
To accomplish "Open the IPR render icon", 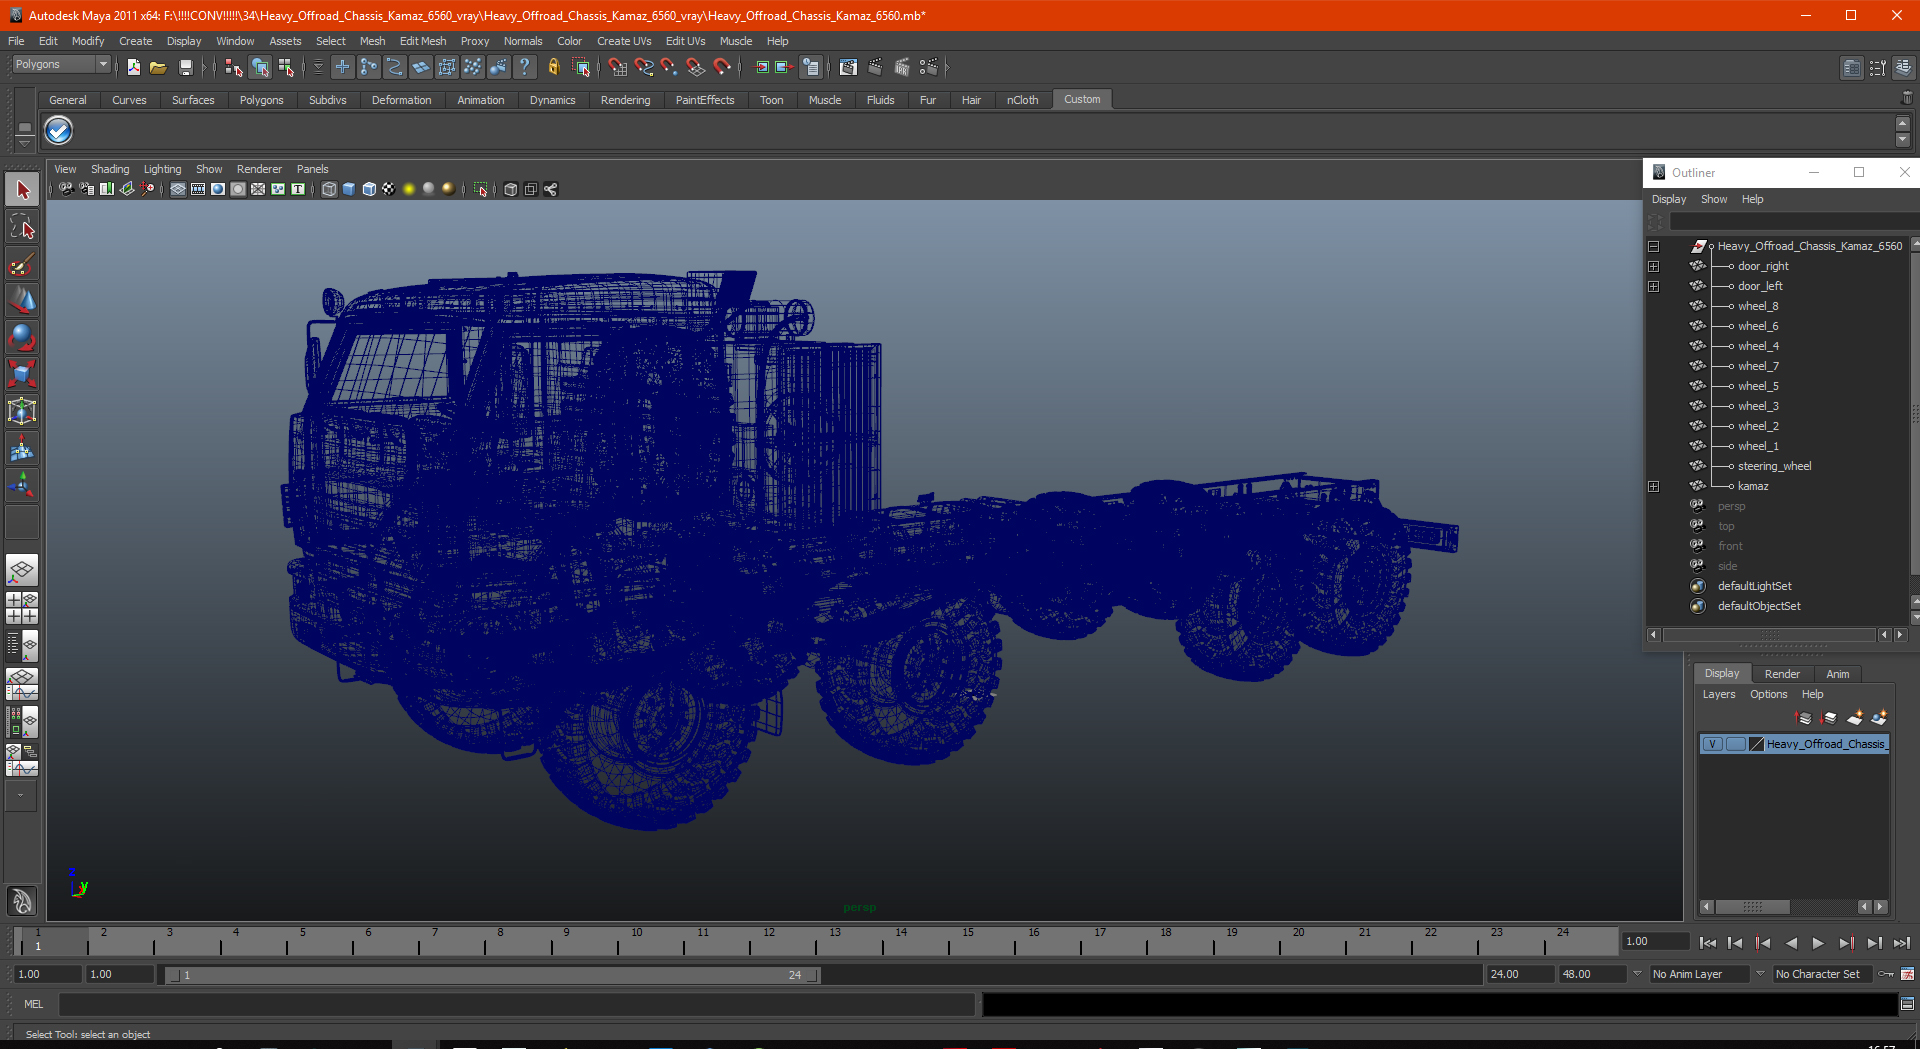I will click(902, 67).
